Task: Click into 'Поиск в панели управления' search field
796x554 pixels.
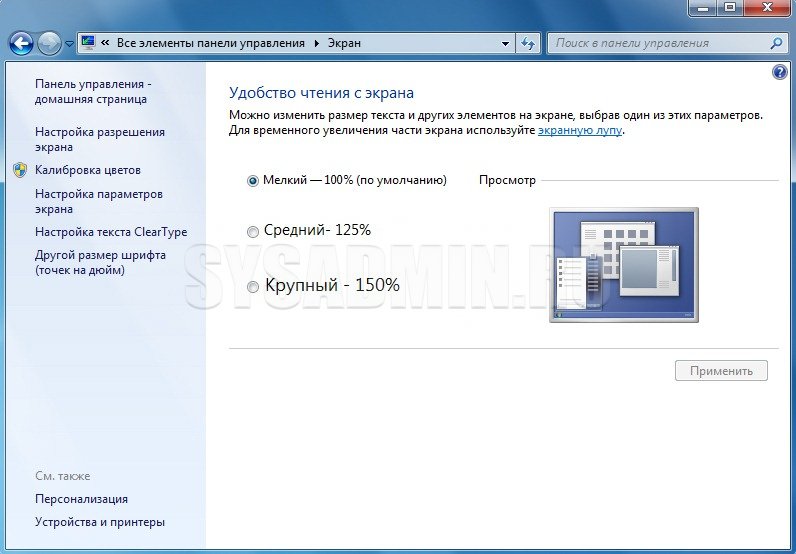Action: tap(660, 43)
